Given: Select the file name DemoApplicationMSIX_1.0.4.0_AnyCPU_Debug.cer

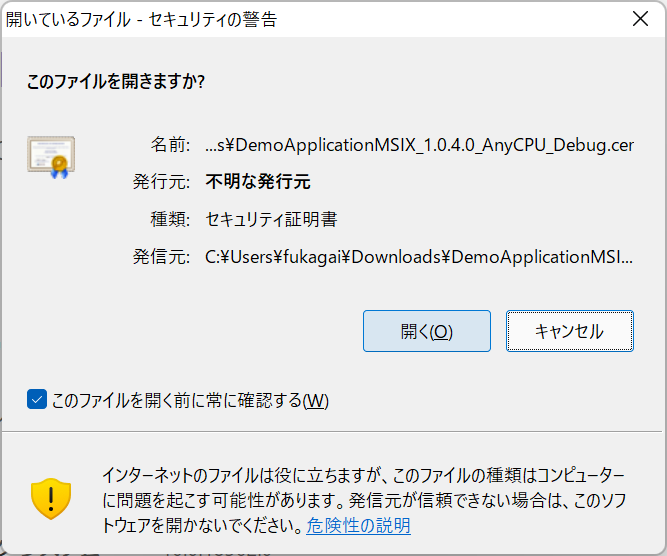Looking at the screenshot, I should coord(419,145).
